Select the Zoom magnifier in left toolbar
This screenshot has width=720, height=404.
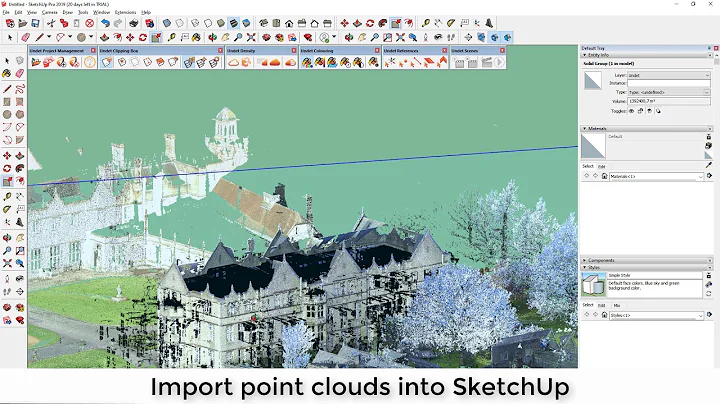point(7,251)
